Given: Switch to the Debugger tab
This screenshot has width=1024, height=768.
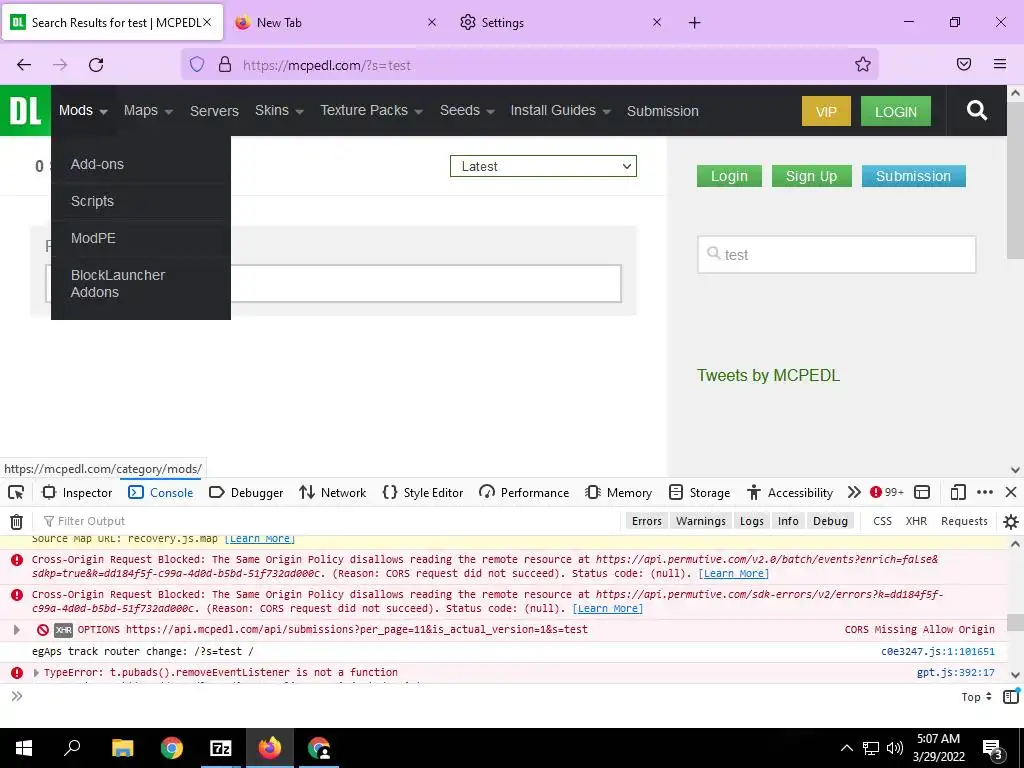Looking at the screenshot, I should 246,492.
